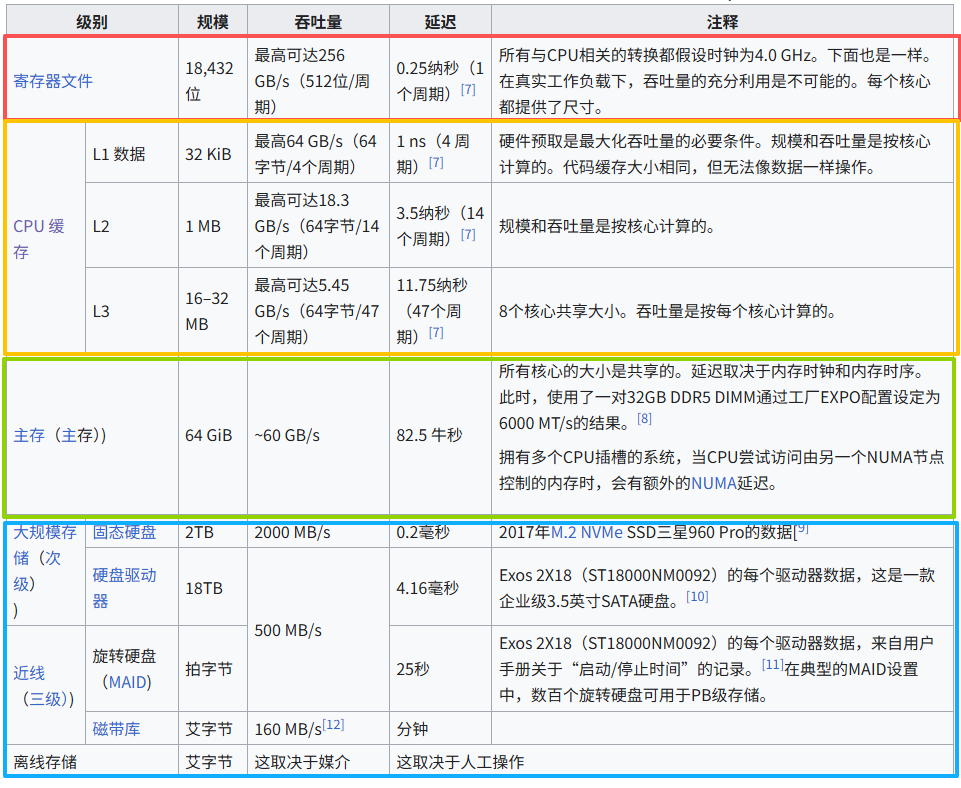Open the CPU 缓存 link
961x788 pixels.
(x=39, y=239)
